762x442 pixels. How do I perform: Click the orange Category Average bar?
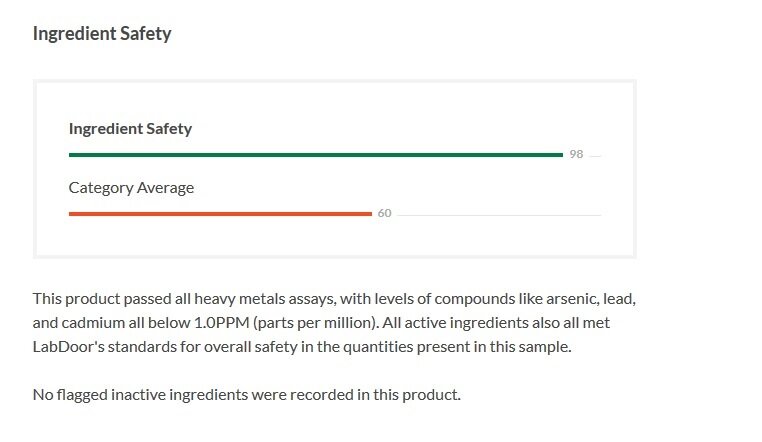click(x=220, y=214)
